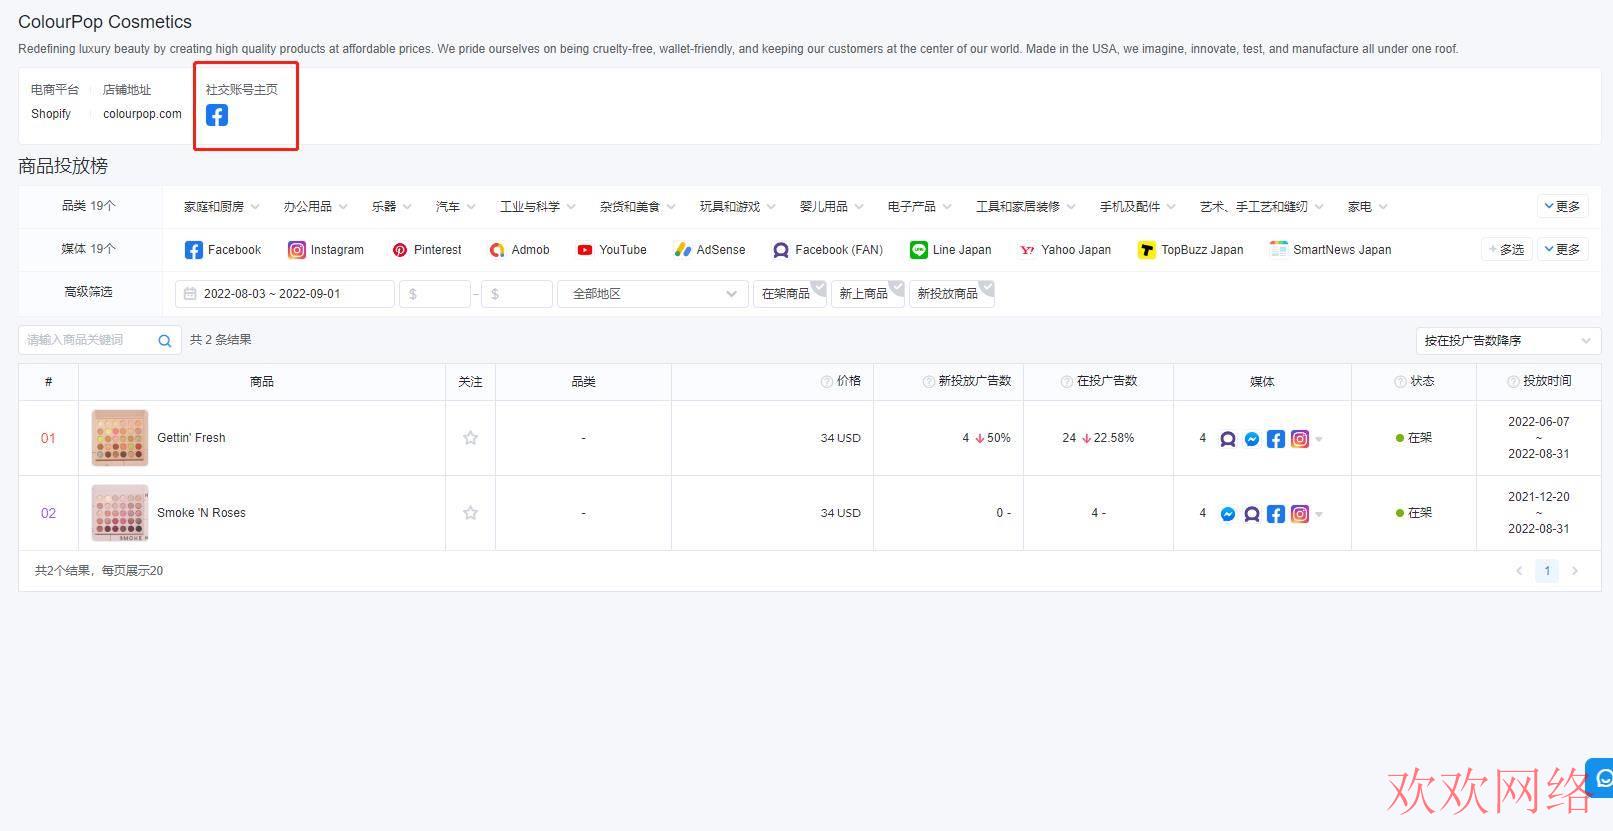
Task: Filter media by Admob
Action: point(519,250)
